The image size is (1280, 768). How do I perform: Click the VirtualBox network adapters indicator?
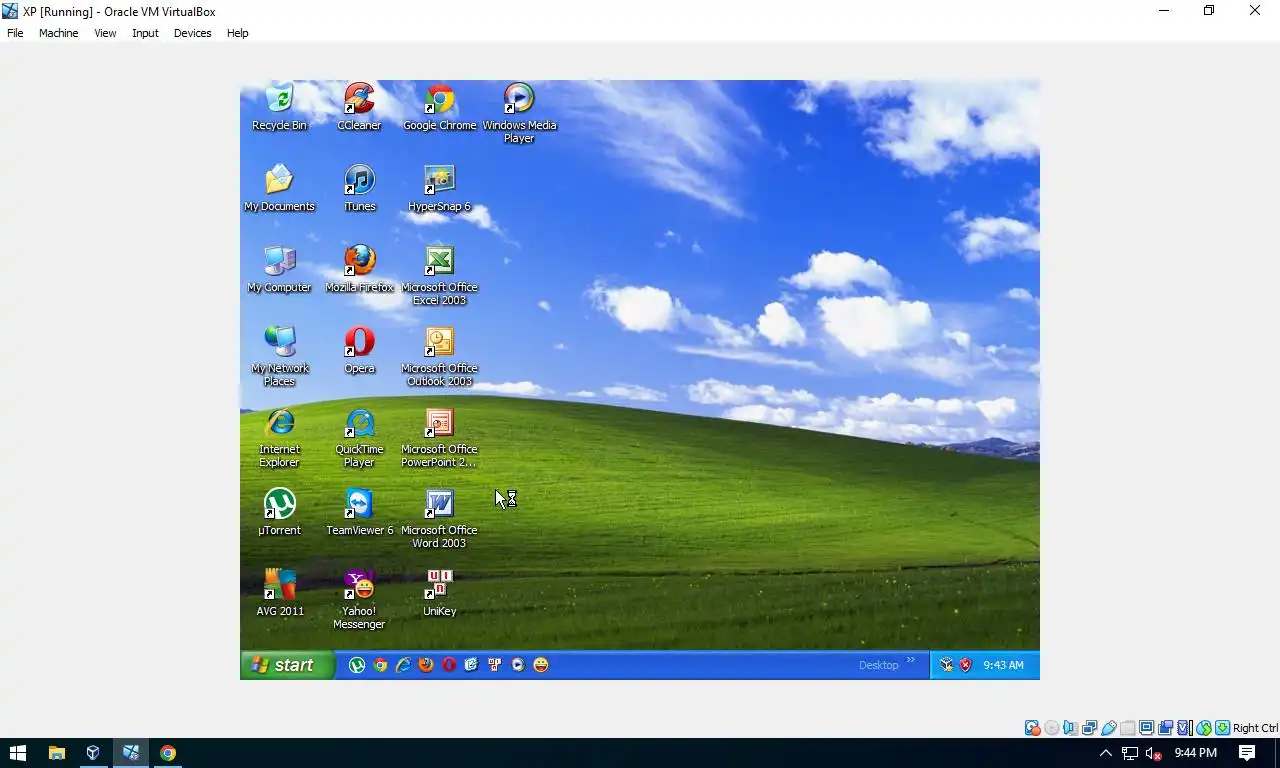[1089, 728]
